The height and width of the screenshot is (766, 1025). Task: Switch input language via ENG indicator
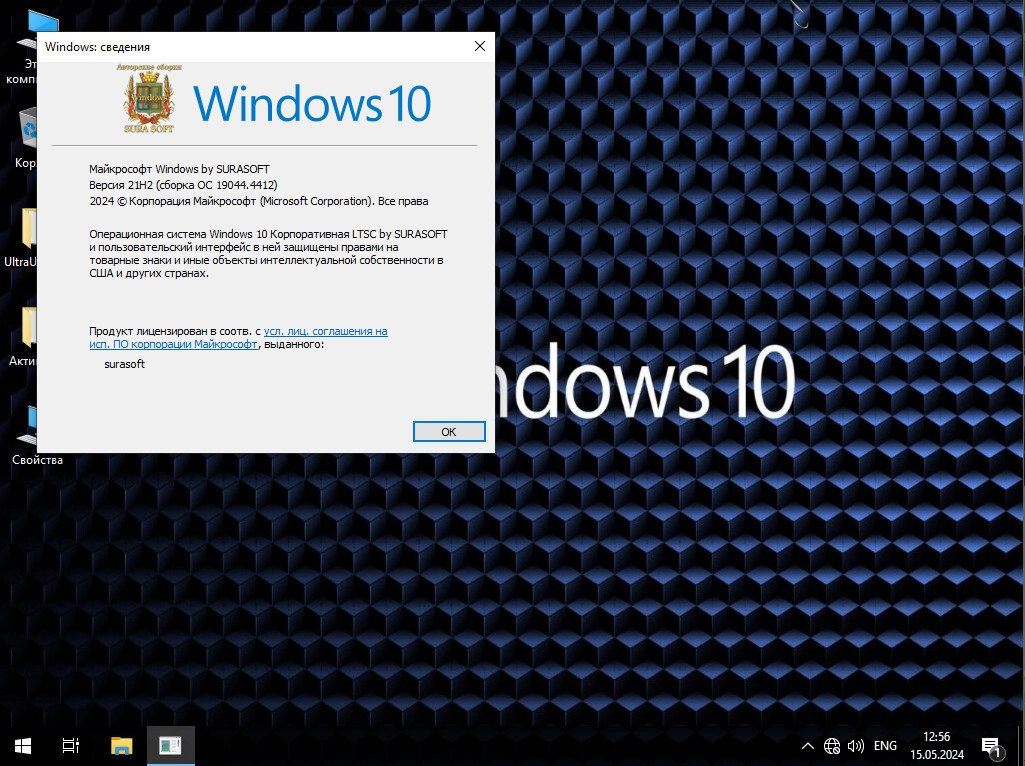[885, 746]
